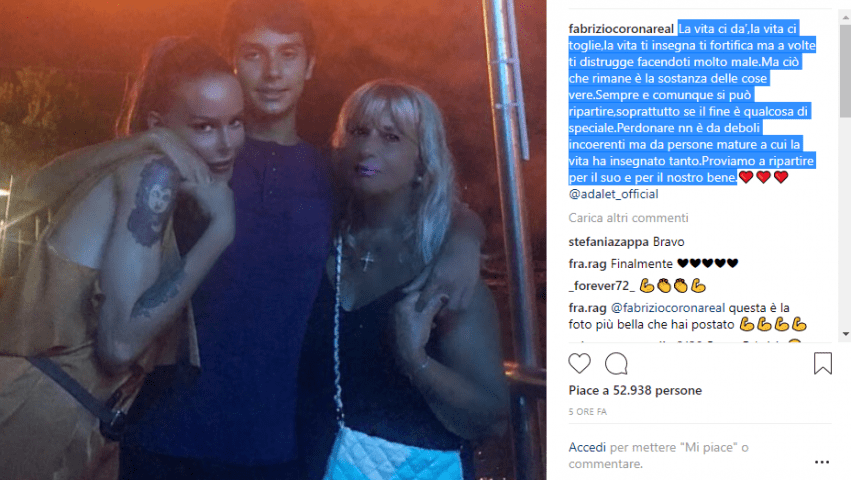This screenshot has width=851, height=480.
Task: Open fabriziocoronareal profile link
Action: (621, 29)
